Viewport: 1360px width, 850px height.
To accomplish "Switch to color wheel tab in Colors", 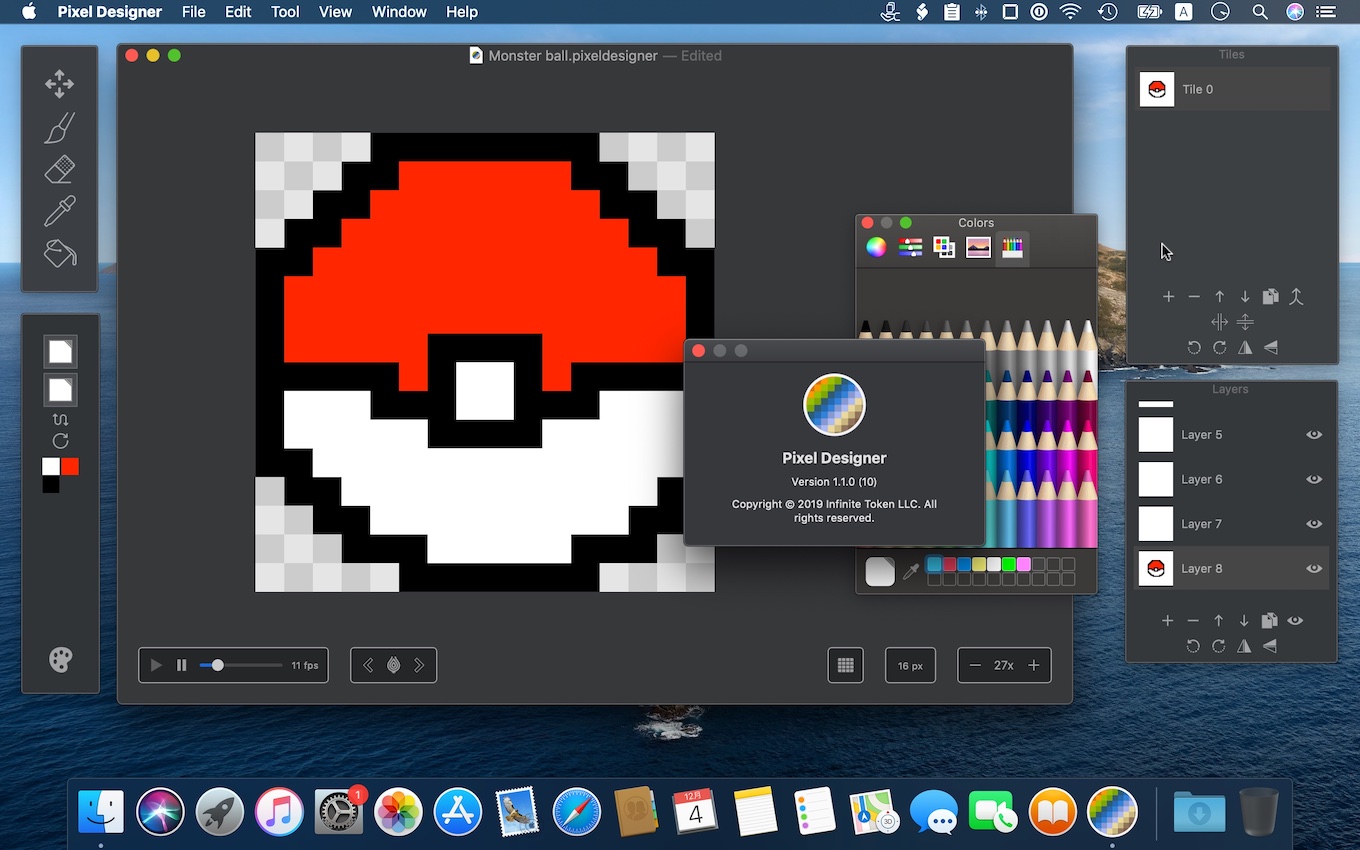I will pyautogui.click(x=876, y=247).
